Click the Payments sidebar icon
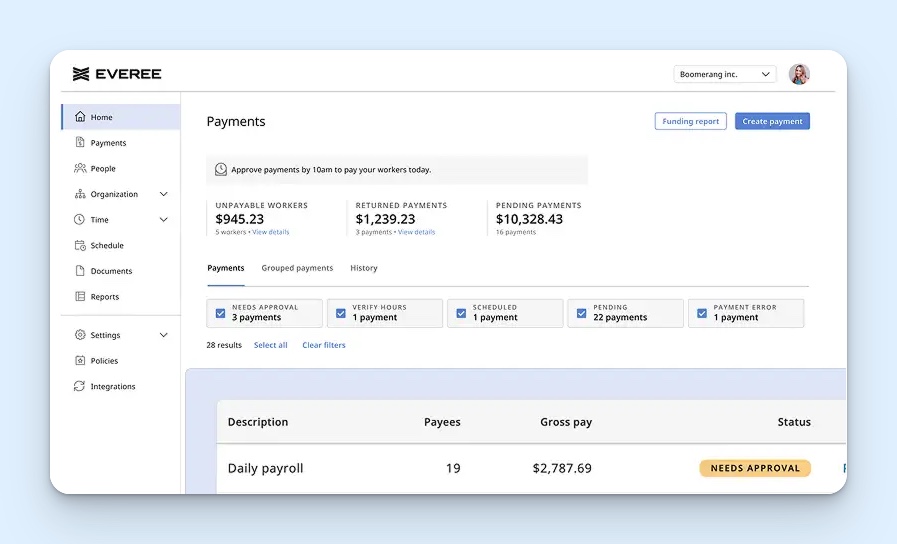The height and width of the screenshot is (544, 897). point(80,142)
